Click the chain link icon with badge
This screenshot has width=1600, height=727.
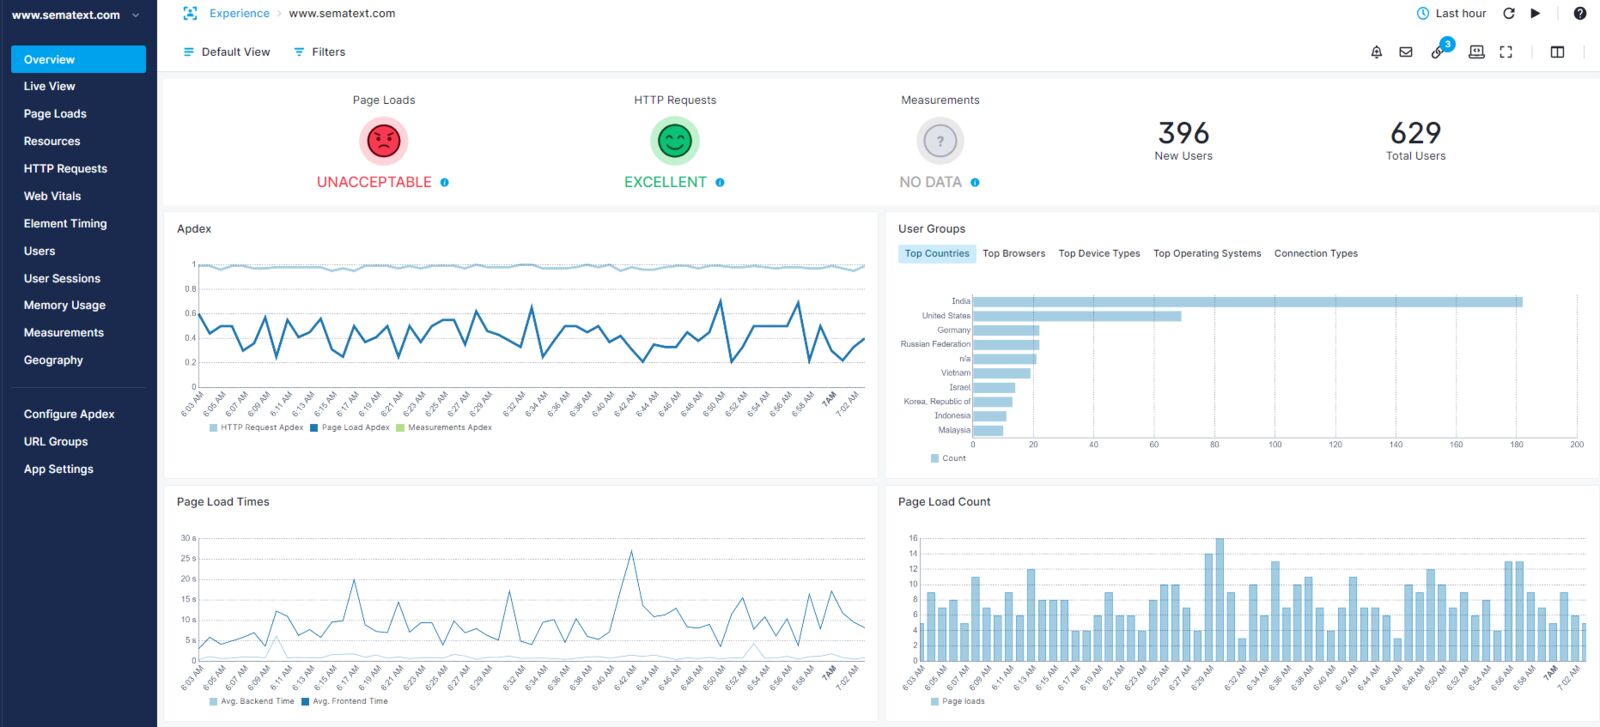pos(1438,51)
